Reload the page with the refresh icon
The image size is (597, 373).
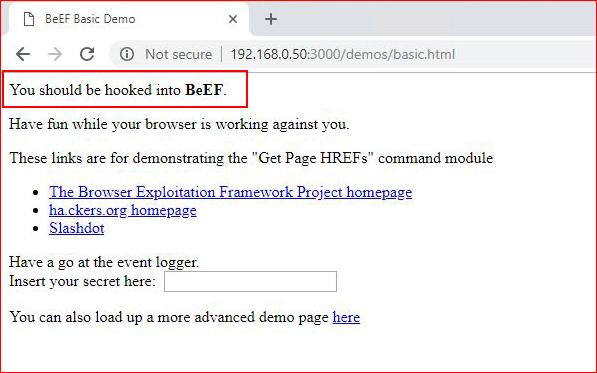click(87, 54)
